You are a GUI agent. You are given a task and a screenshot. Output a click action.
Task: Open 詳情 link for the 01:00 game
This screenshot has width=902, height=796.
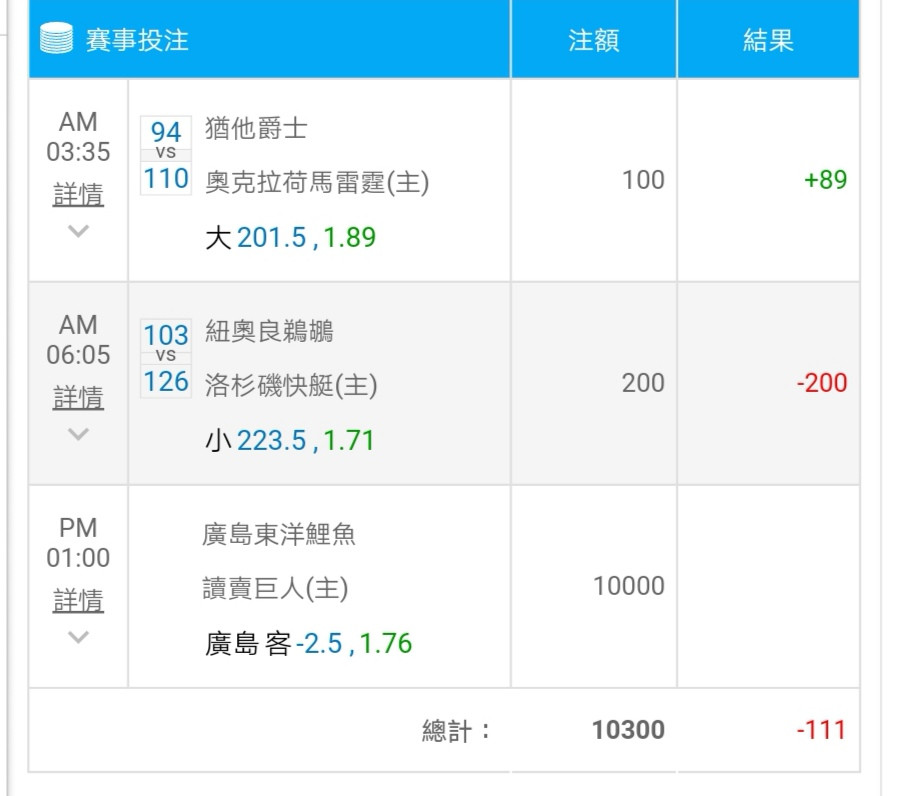tap(78, 600)
